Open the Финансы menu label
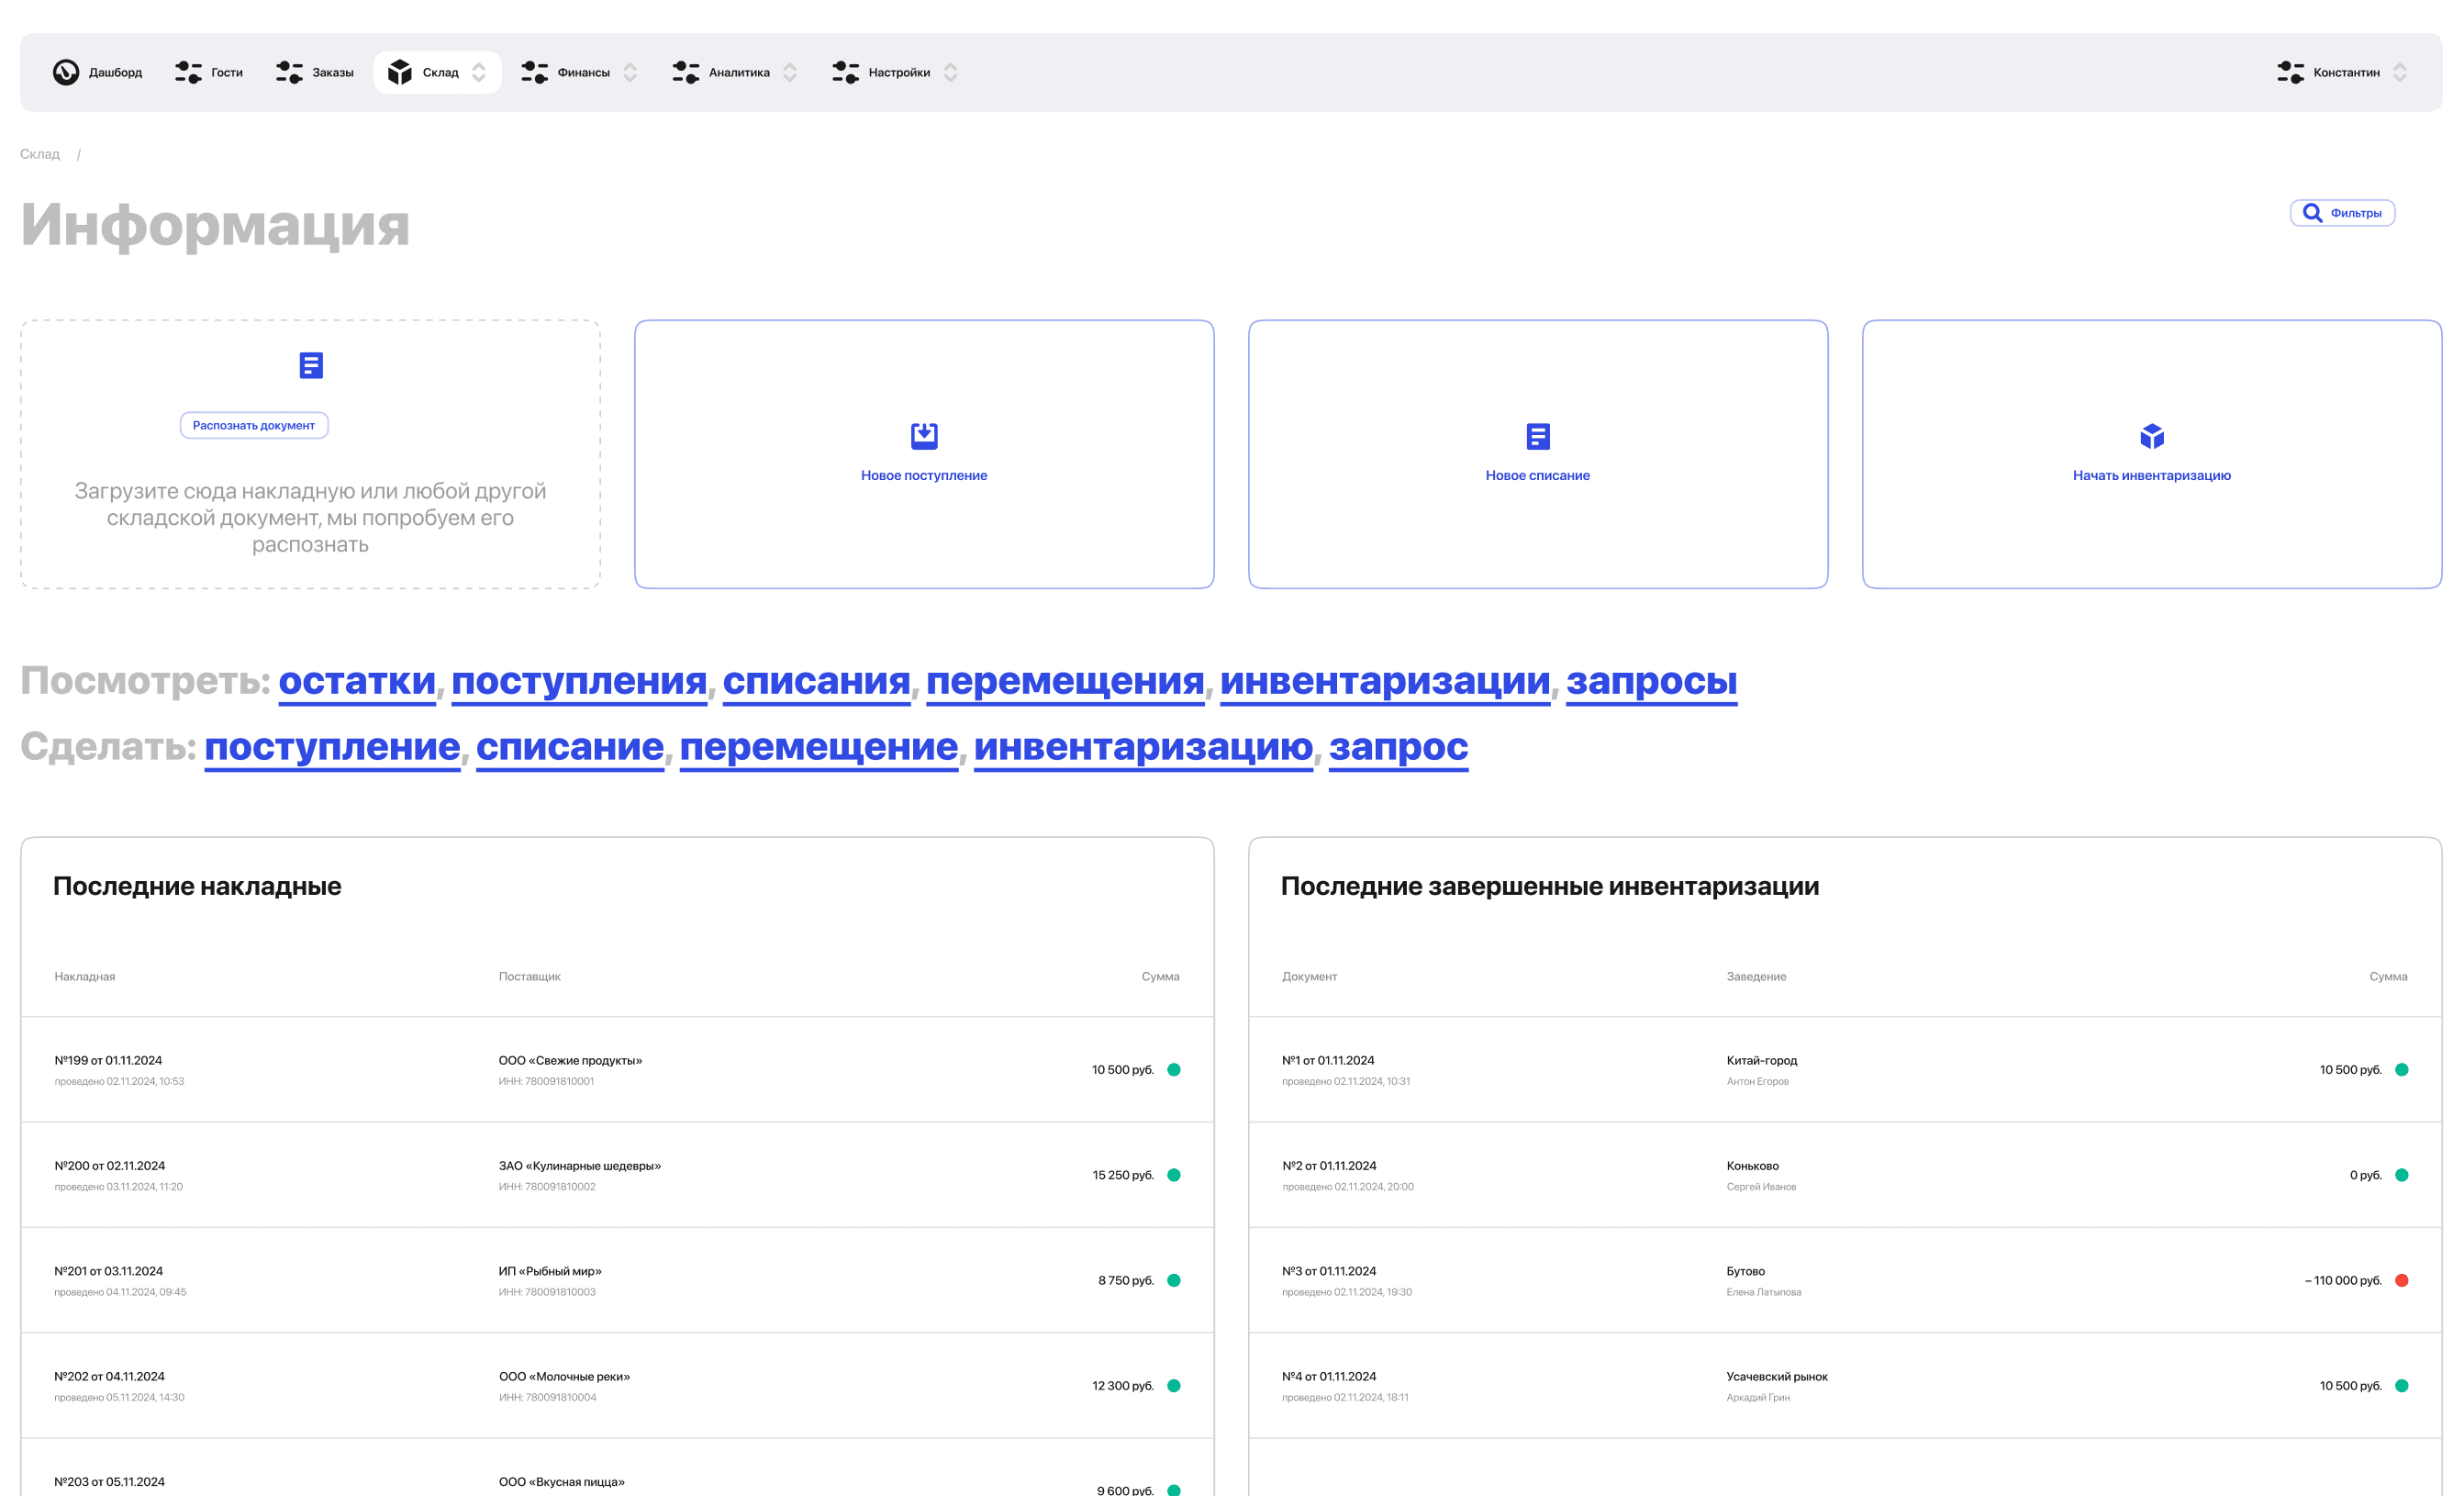This screenshot has height=1496, width=2464. coord(584,73)
